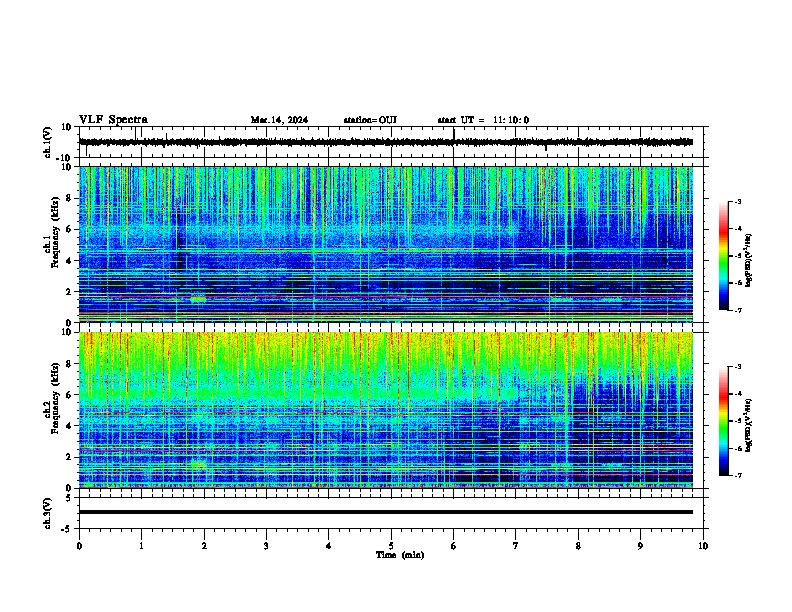The image size is (792, 612).
Task: Click the ch.1 spectrogram panel
Action: click(x=386, y=244)
